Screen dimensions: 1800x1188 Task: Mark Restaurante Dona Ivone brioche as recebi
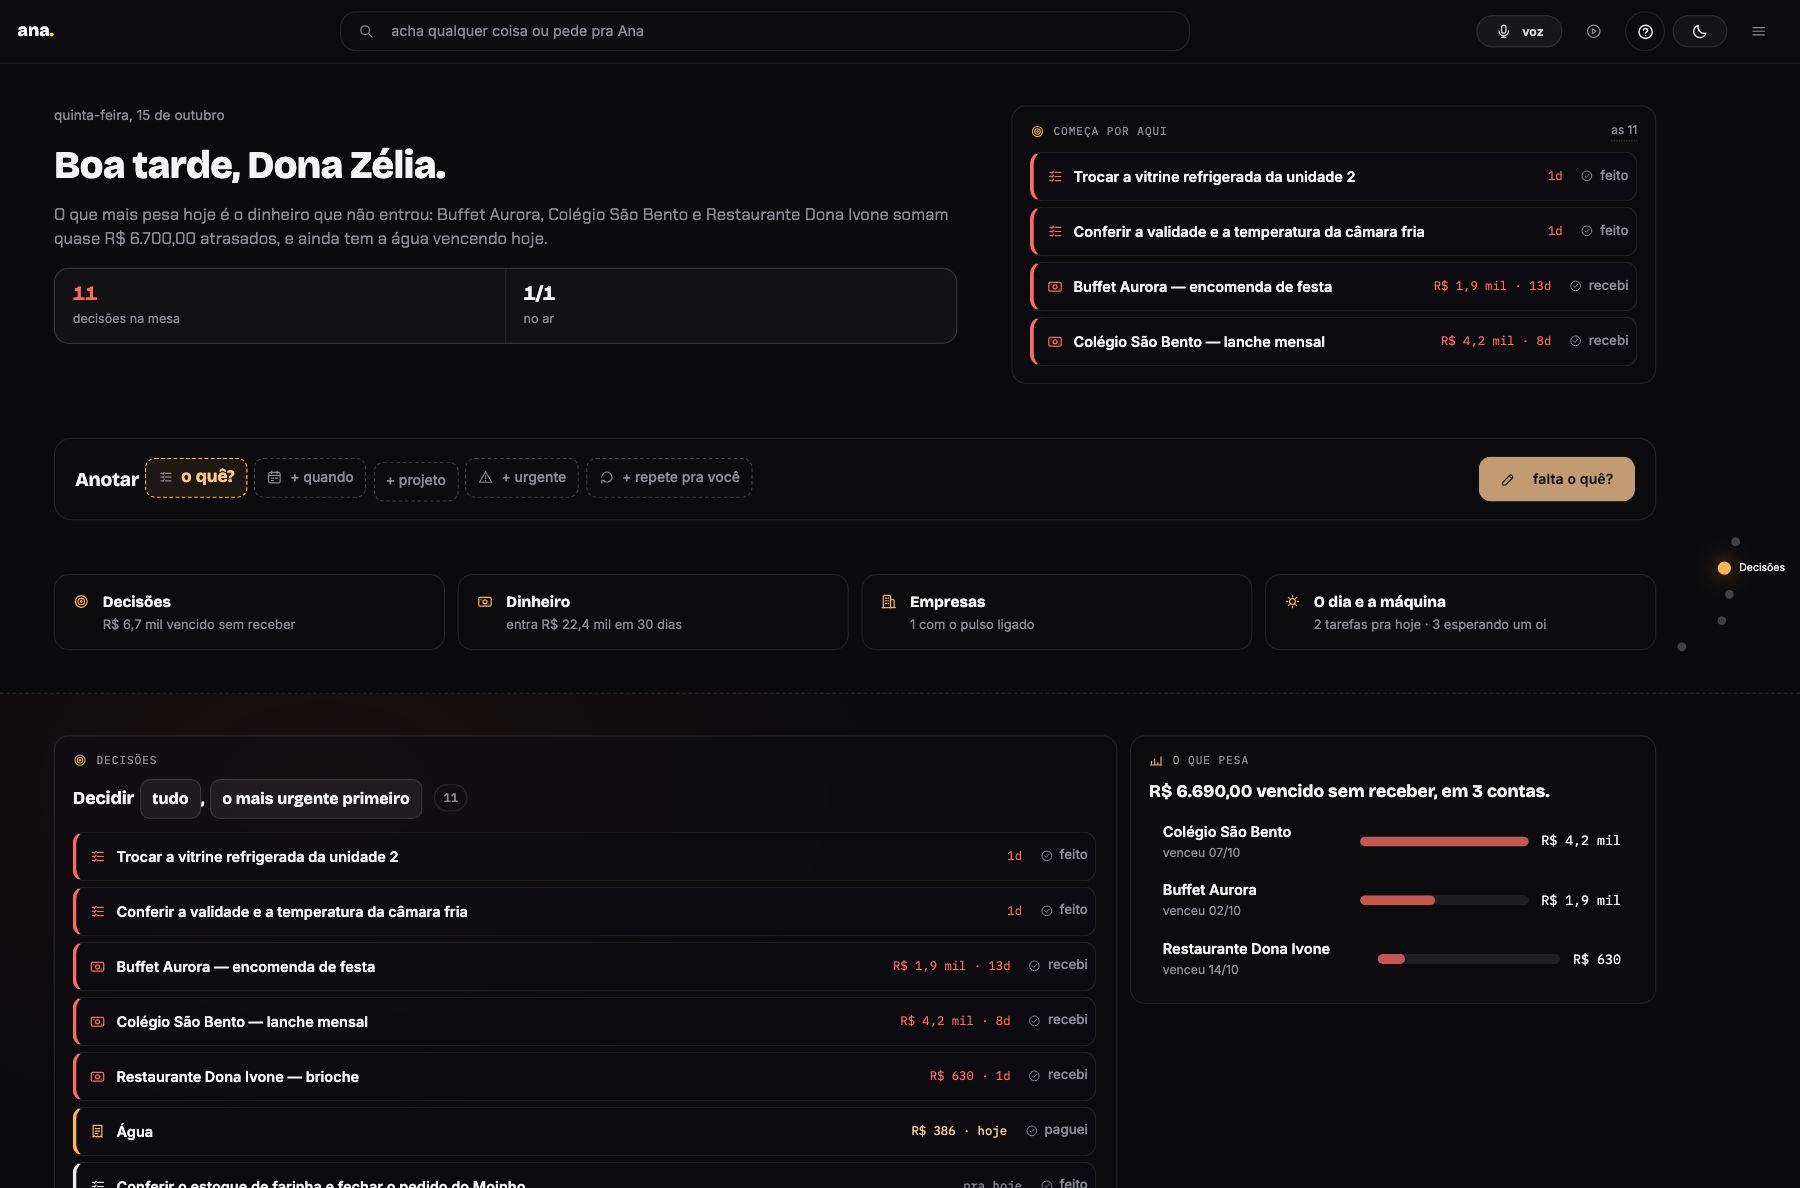point(1058,1075)
